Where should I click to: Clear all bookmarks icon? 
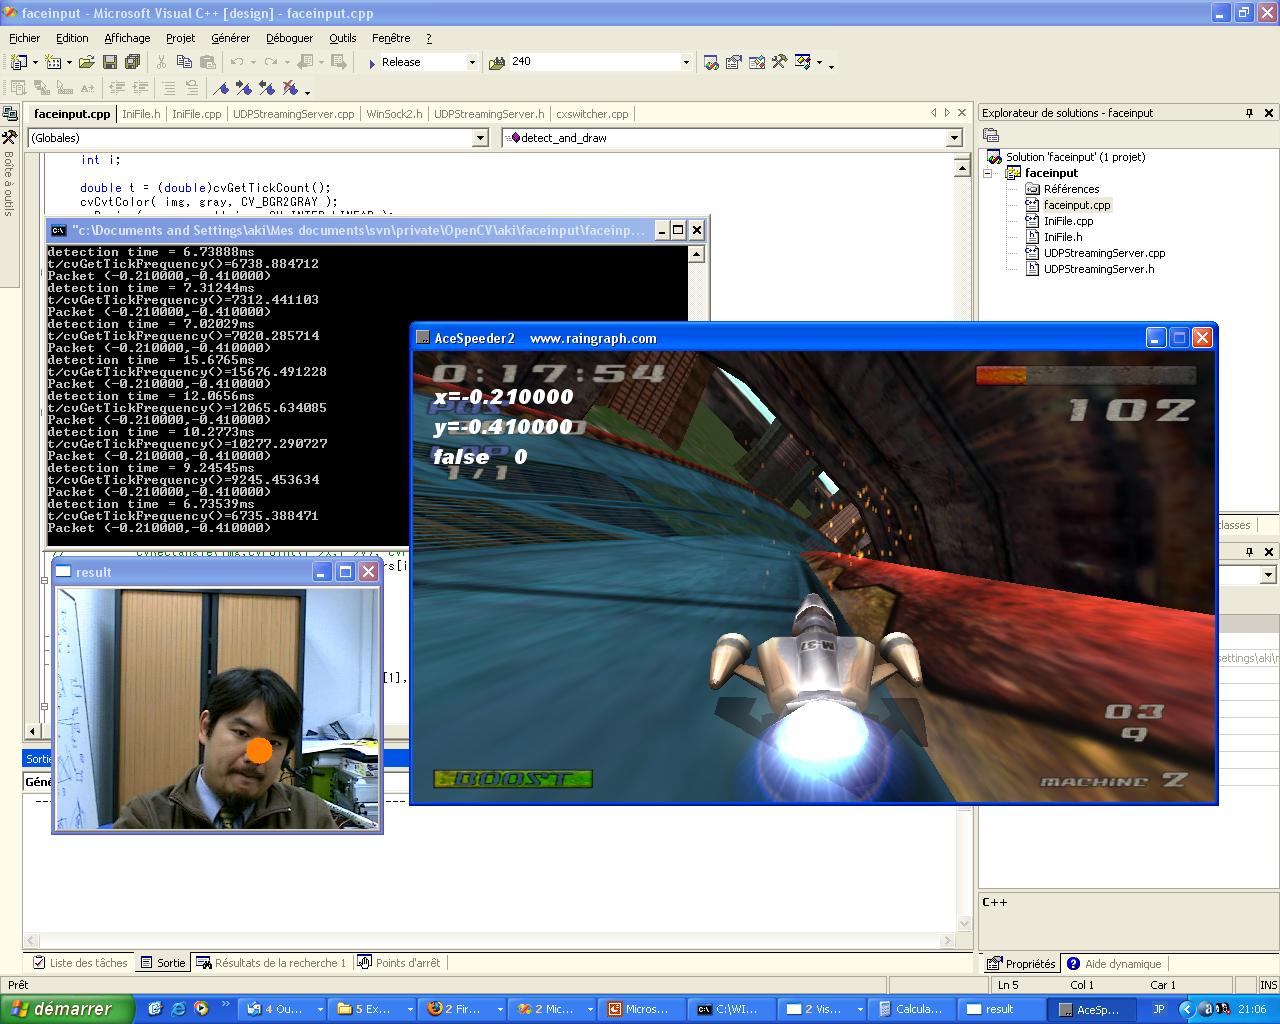[x=290, y=88]
